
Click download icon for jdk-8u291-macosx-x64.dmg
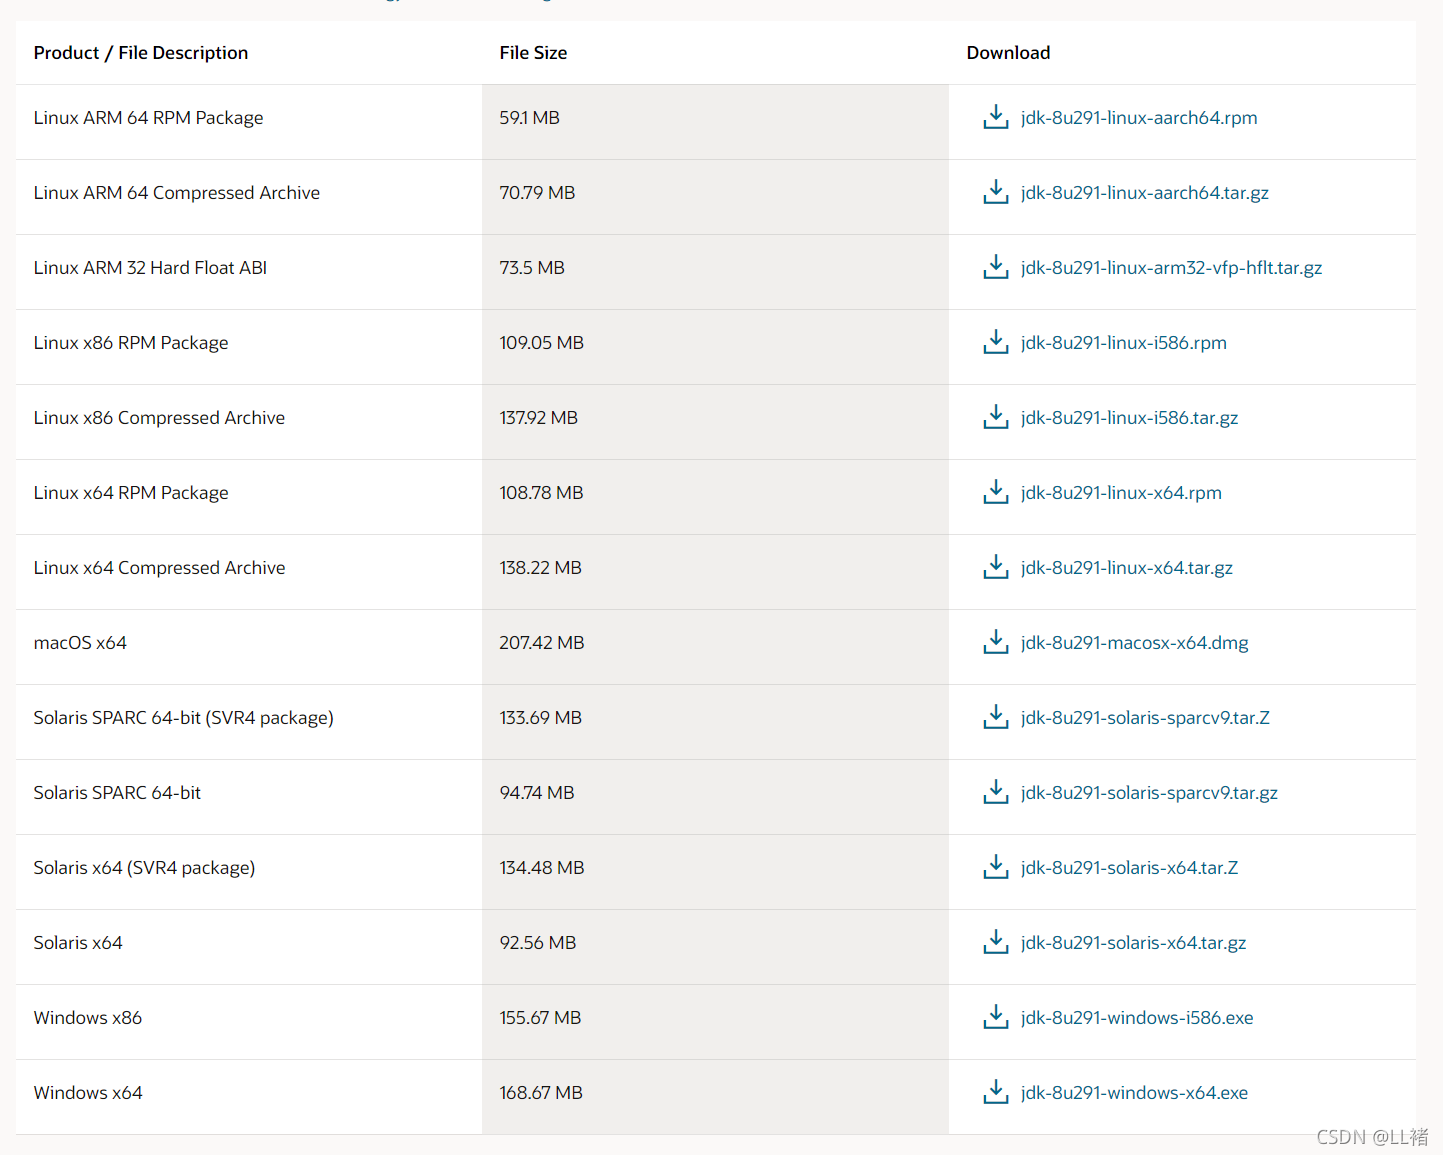pyautogui.click(x=995, y=642)
